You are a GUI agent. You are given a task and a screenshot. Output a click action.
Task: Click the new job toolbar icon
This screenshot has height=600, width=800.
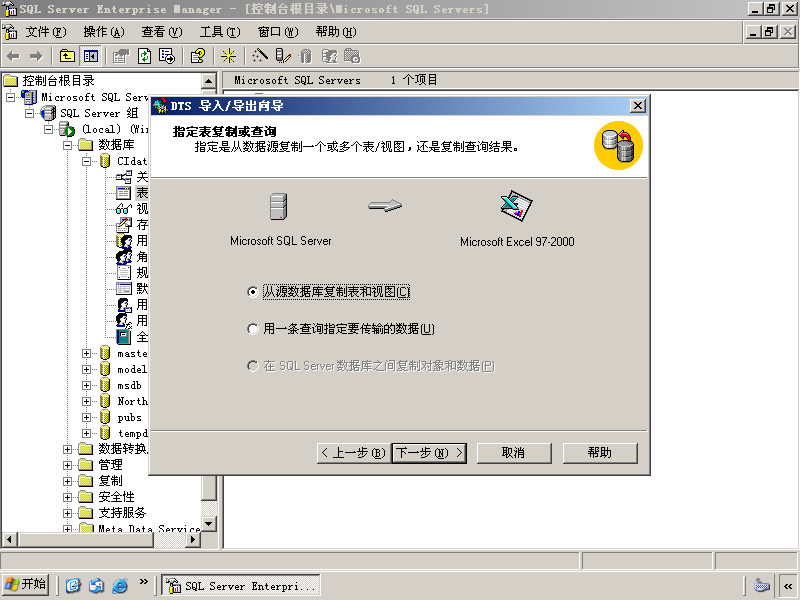tap(352, 56)
